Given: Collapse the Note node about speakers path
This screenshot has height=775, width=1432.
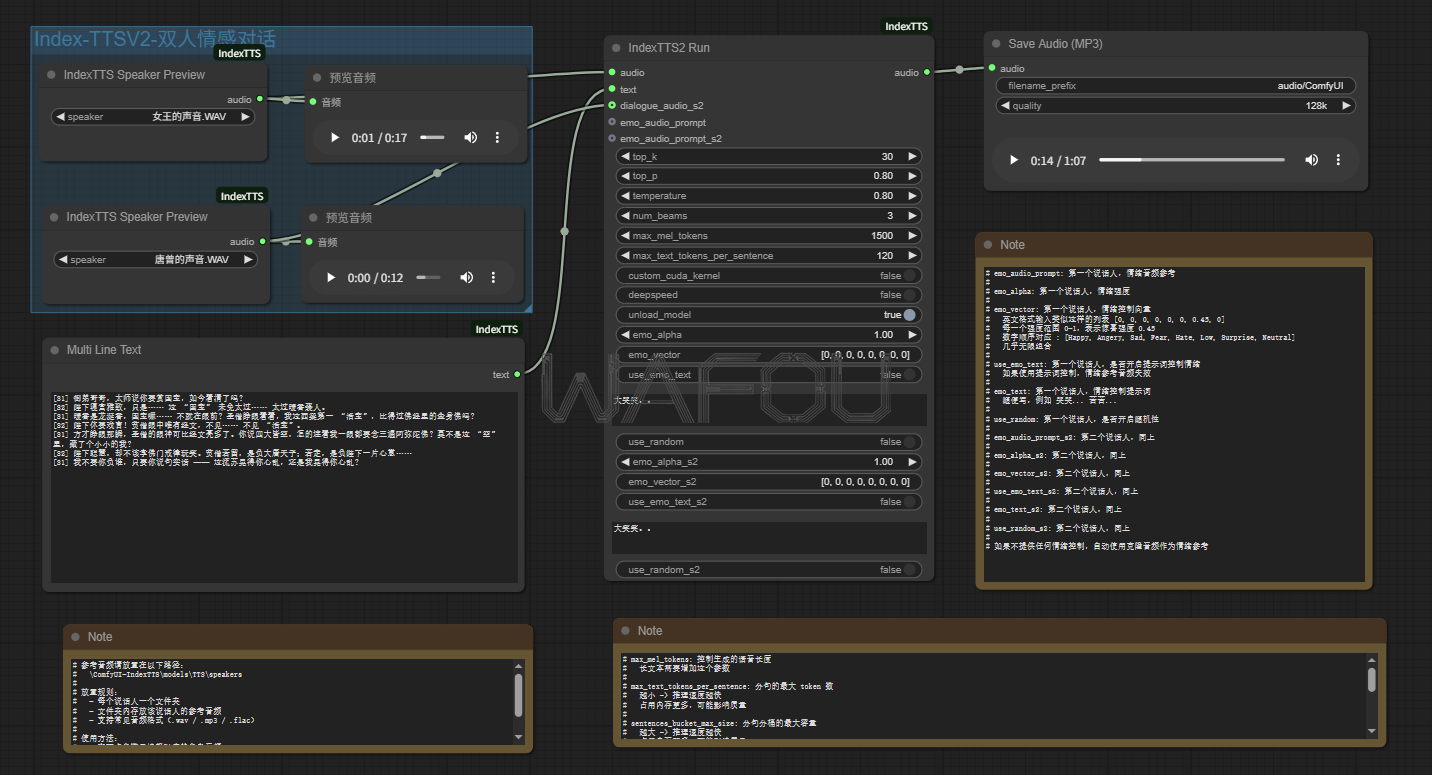Looking at the screenshot, I should (x=74, y=637).
